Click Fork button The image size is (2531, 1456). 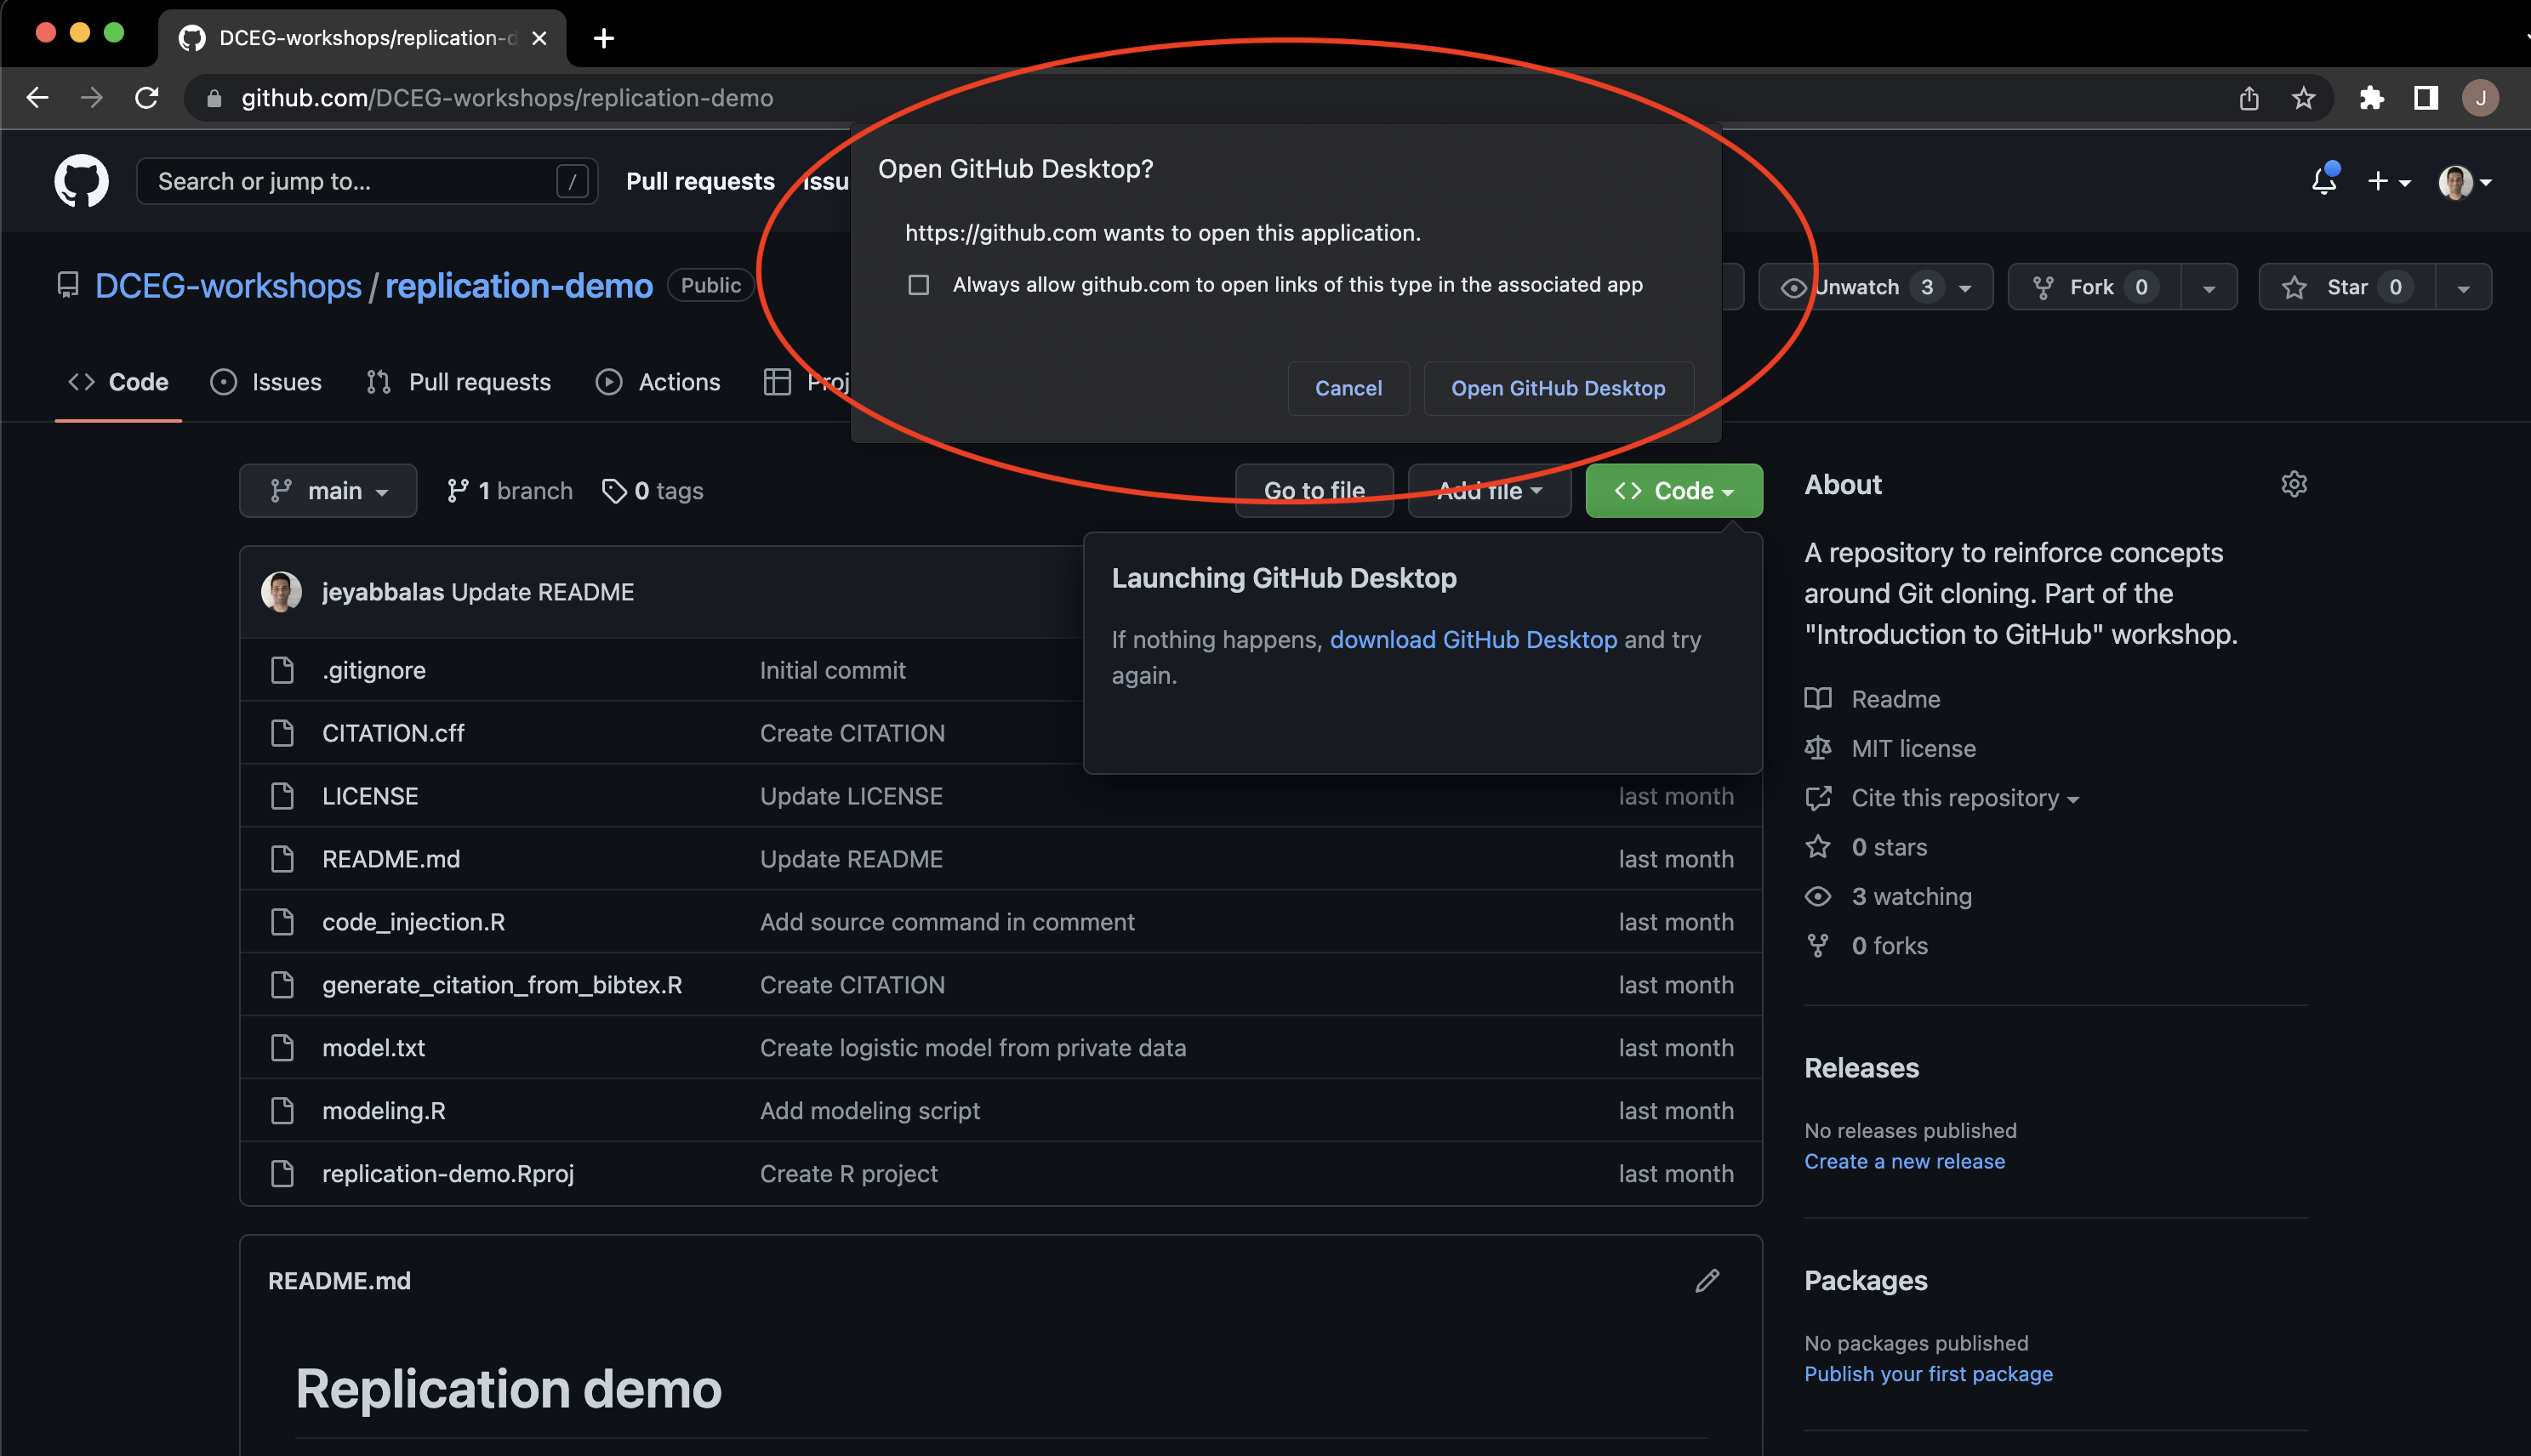click(x=2094, y=287)
